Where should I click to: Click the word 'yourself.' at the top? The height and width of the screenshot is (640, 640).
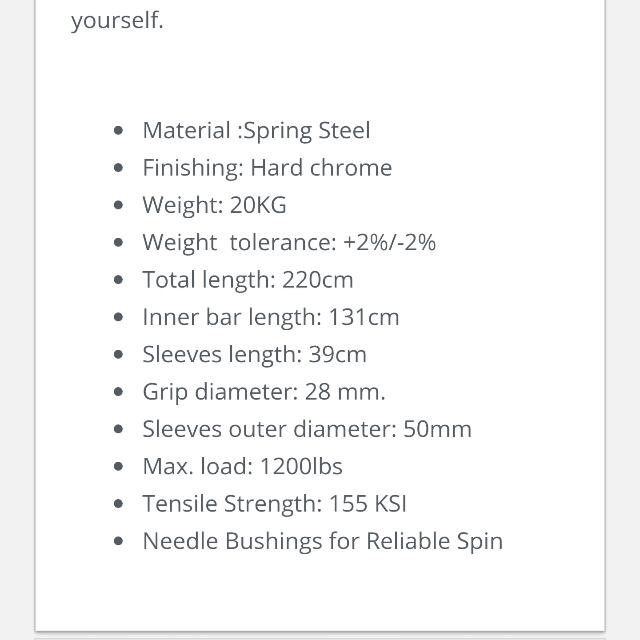click(117, 20)
